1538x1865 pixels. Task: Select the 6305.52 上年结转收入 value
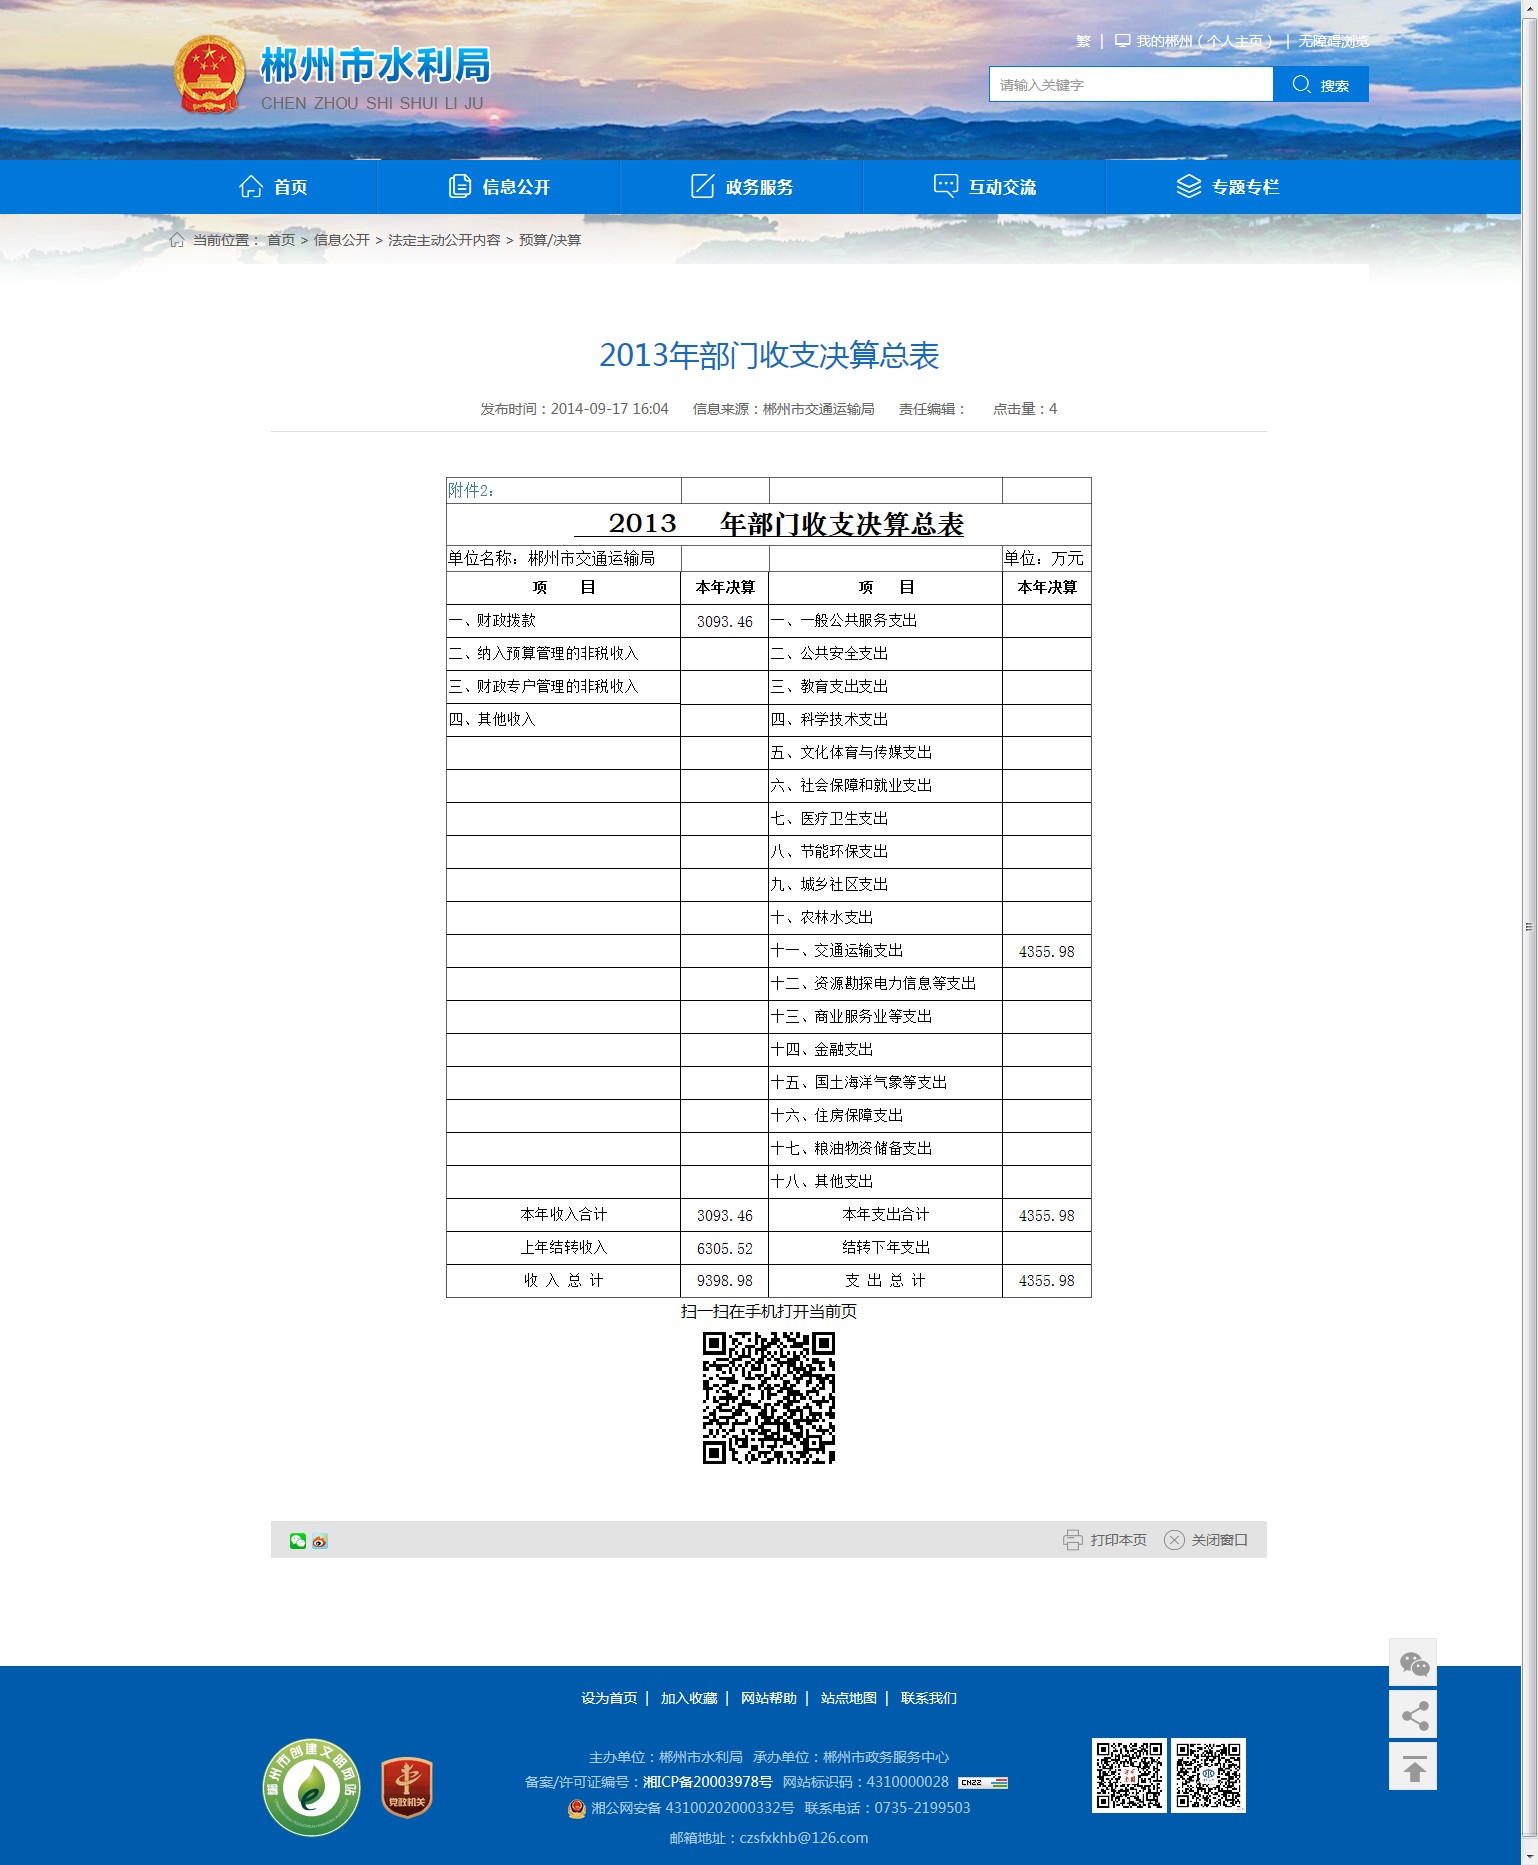[725, 1249]
